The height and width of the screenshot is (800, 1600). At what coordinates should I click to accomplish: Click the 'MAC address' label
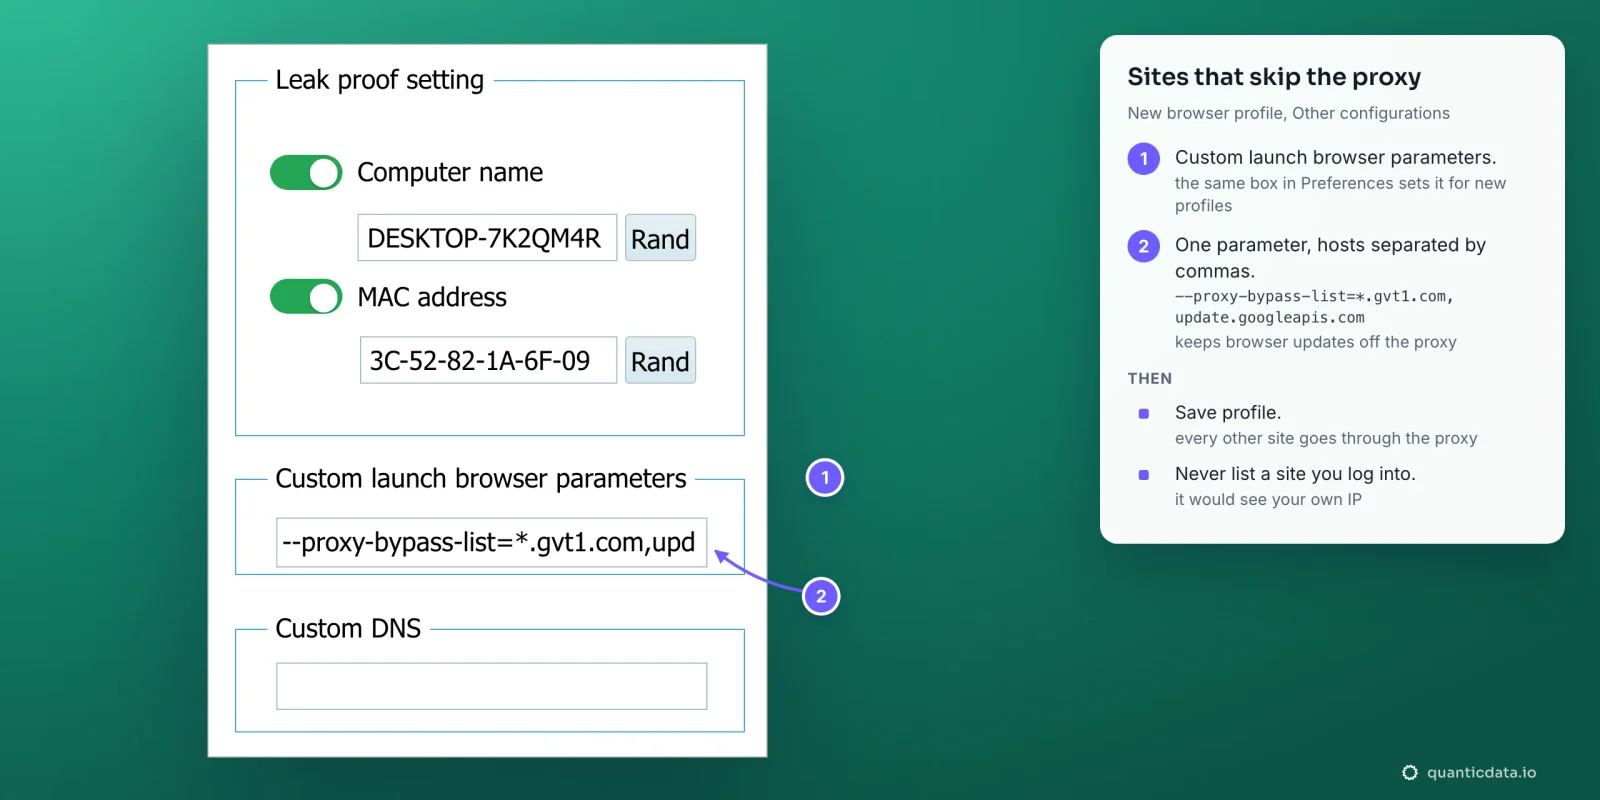(432, 297)
